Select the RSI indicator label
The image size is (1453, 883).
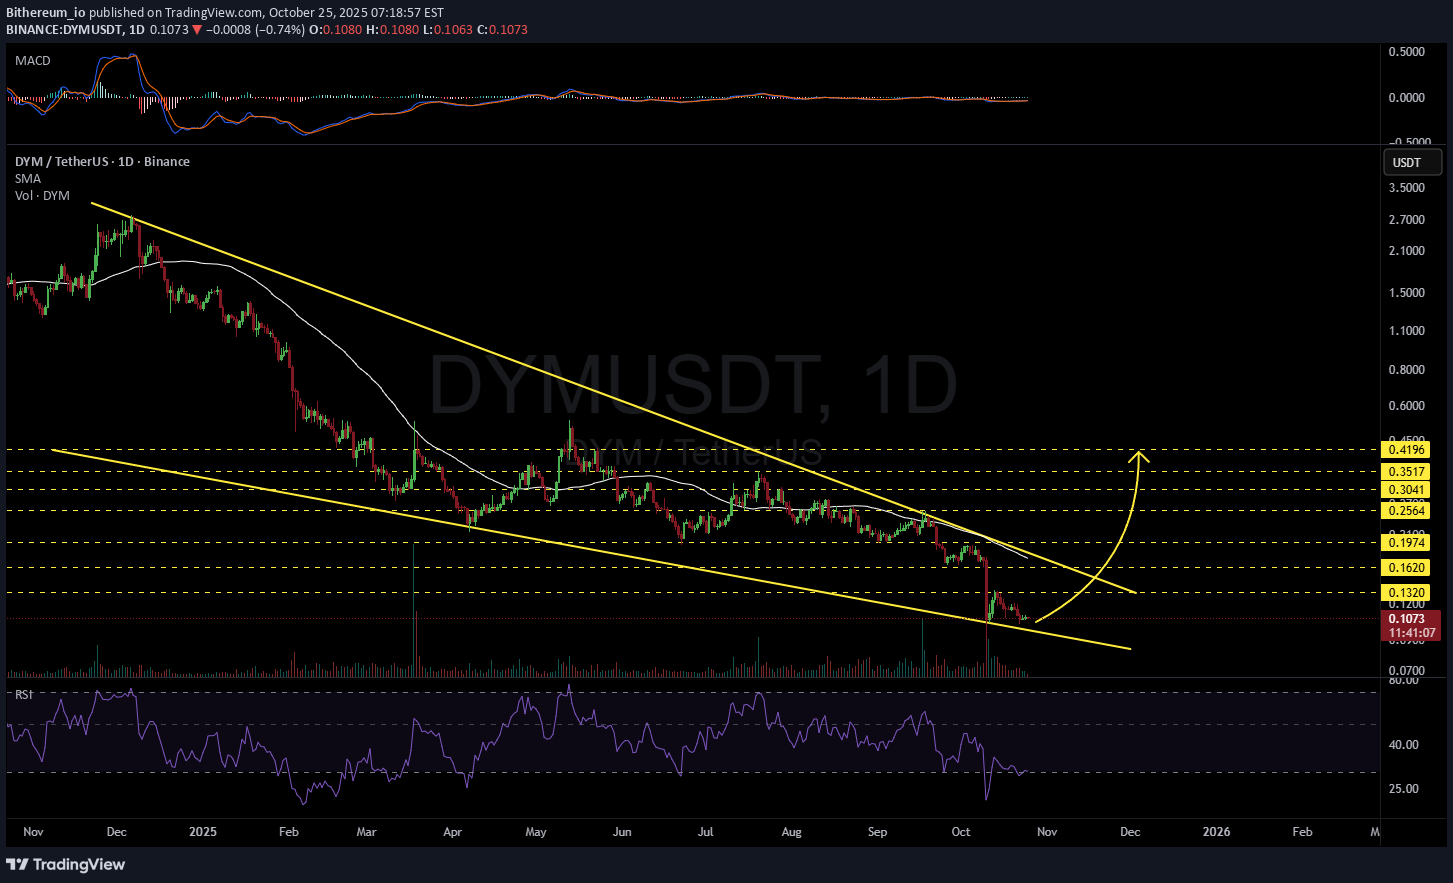tap(23, 694)
